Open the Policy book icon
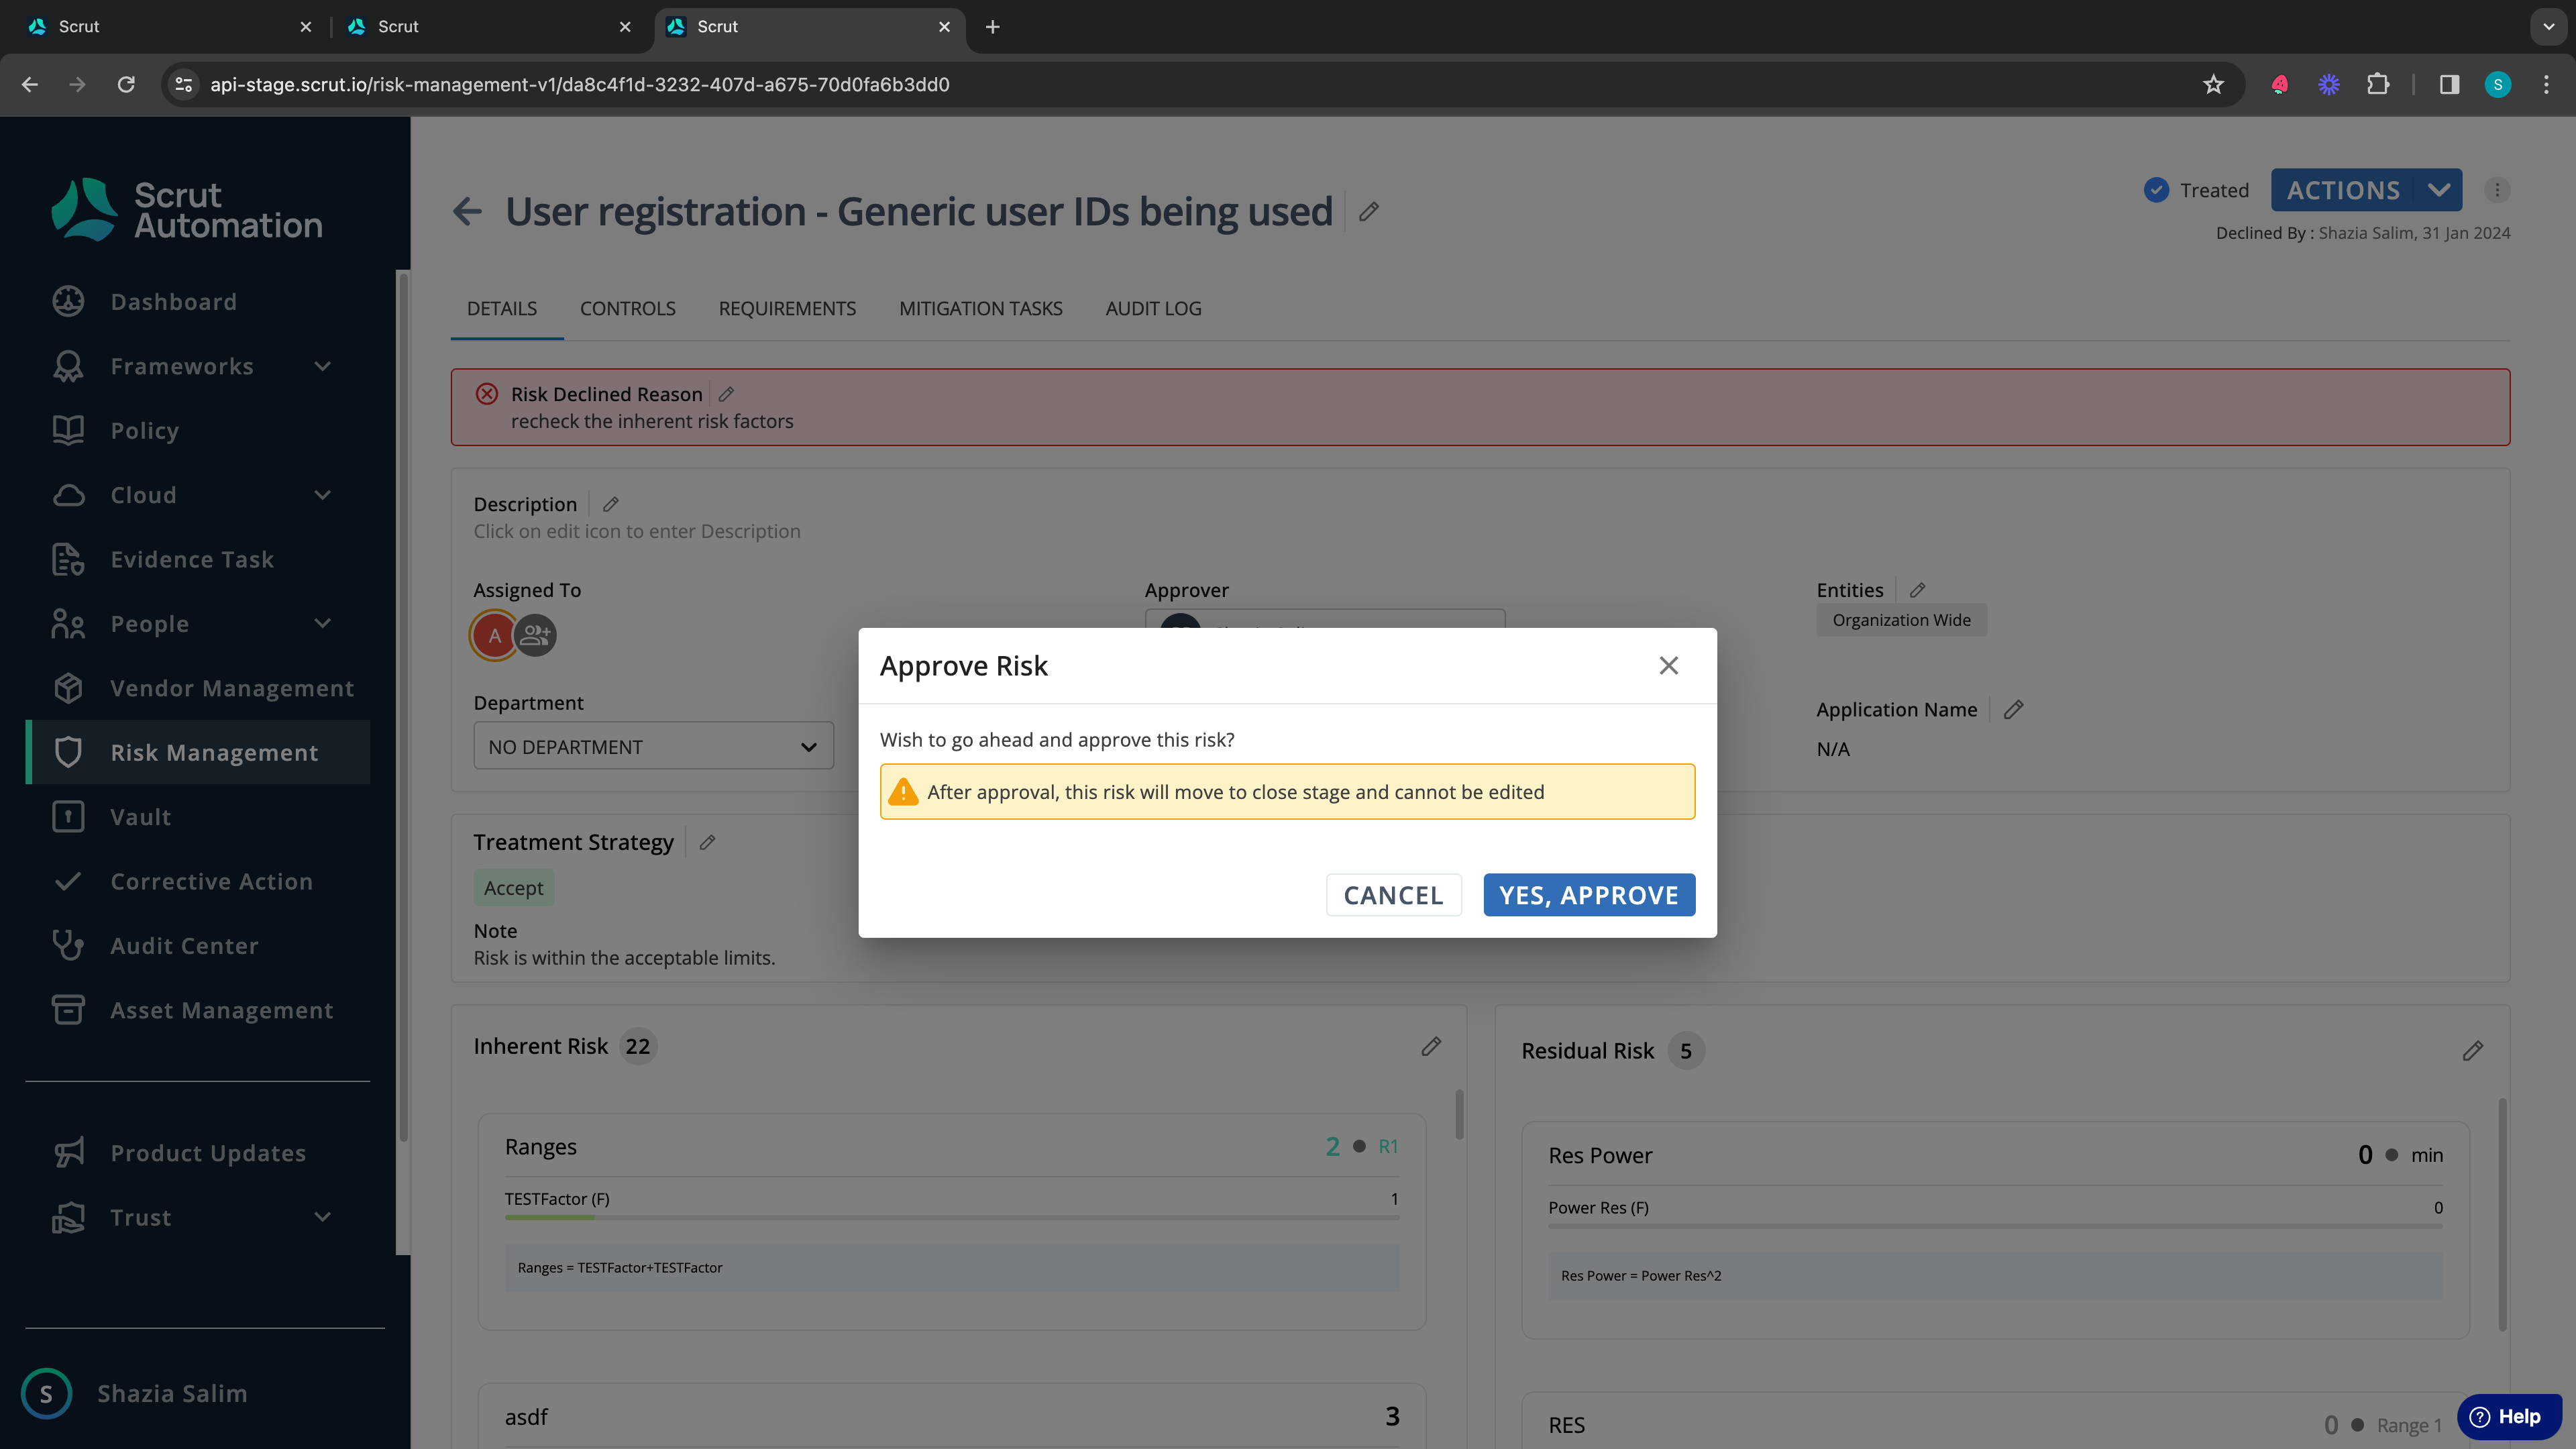 tap(68, 431)
